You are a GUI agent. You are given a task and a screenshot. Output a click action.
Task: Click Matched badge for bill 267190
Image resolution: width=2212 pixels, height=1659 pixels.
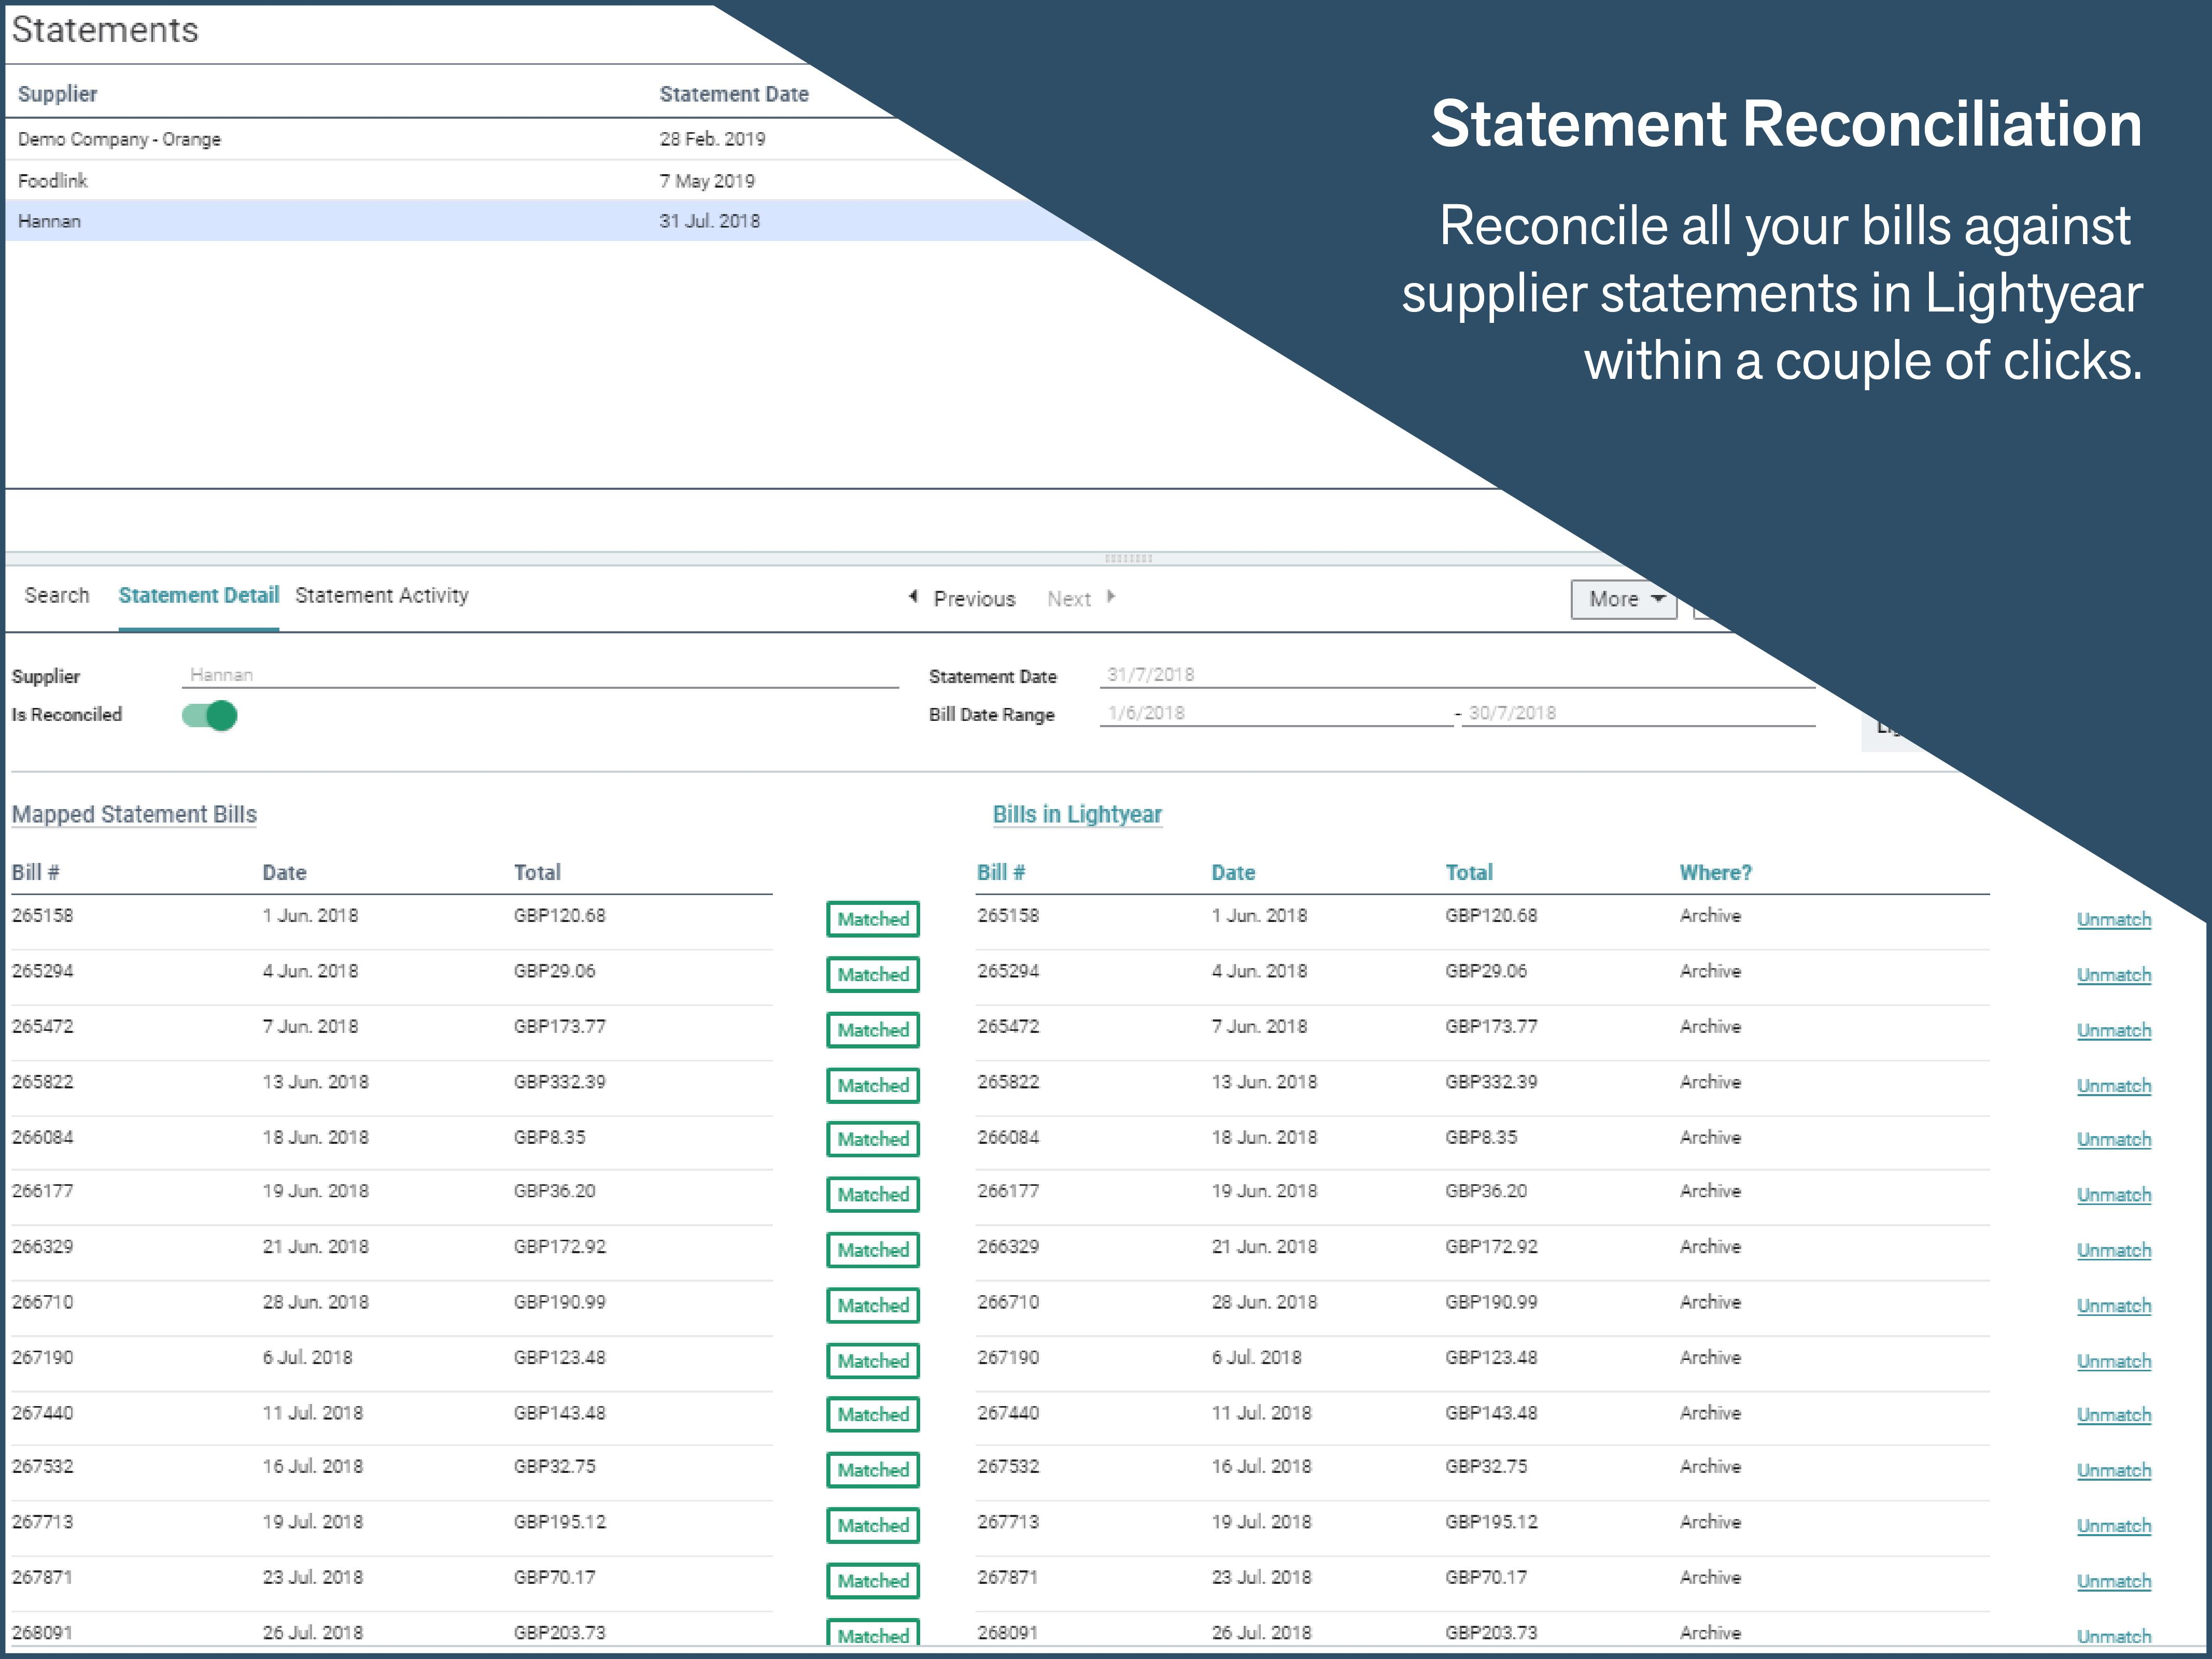point(872,1361)
